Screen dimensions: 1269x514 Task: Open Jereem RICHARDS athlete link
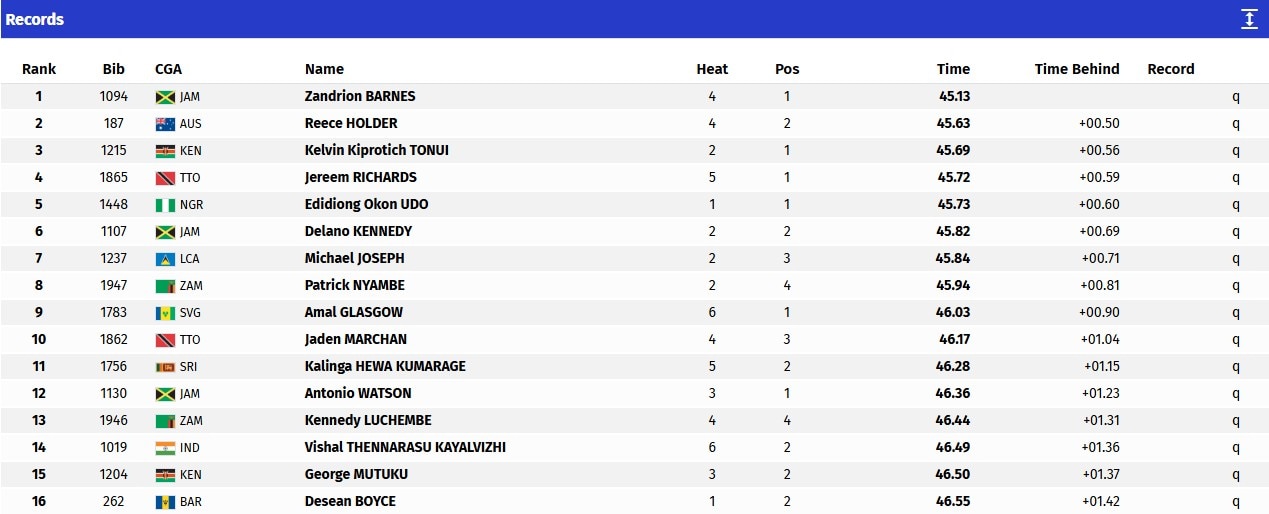361,177
